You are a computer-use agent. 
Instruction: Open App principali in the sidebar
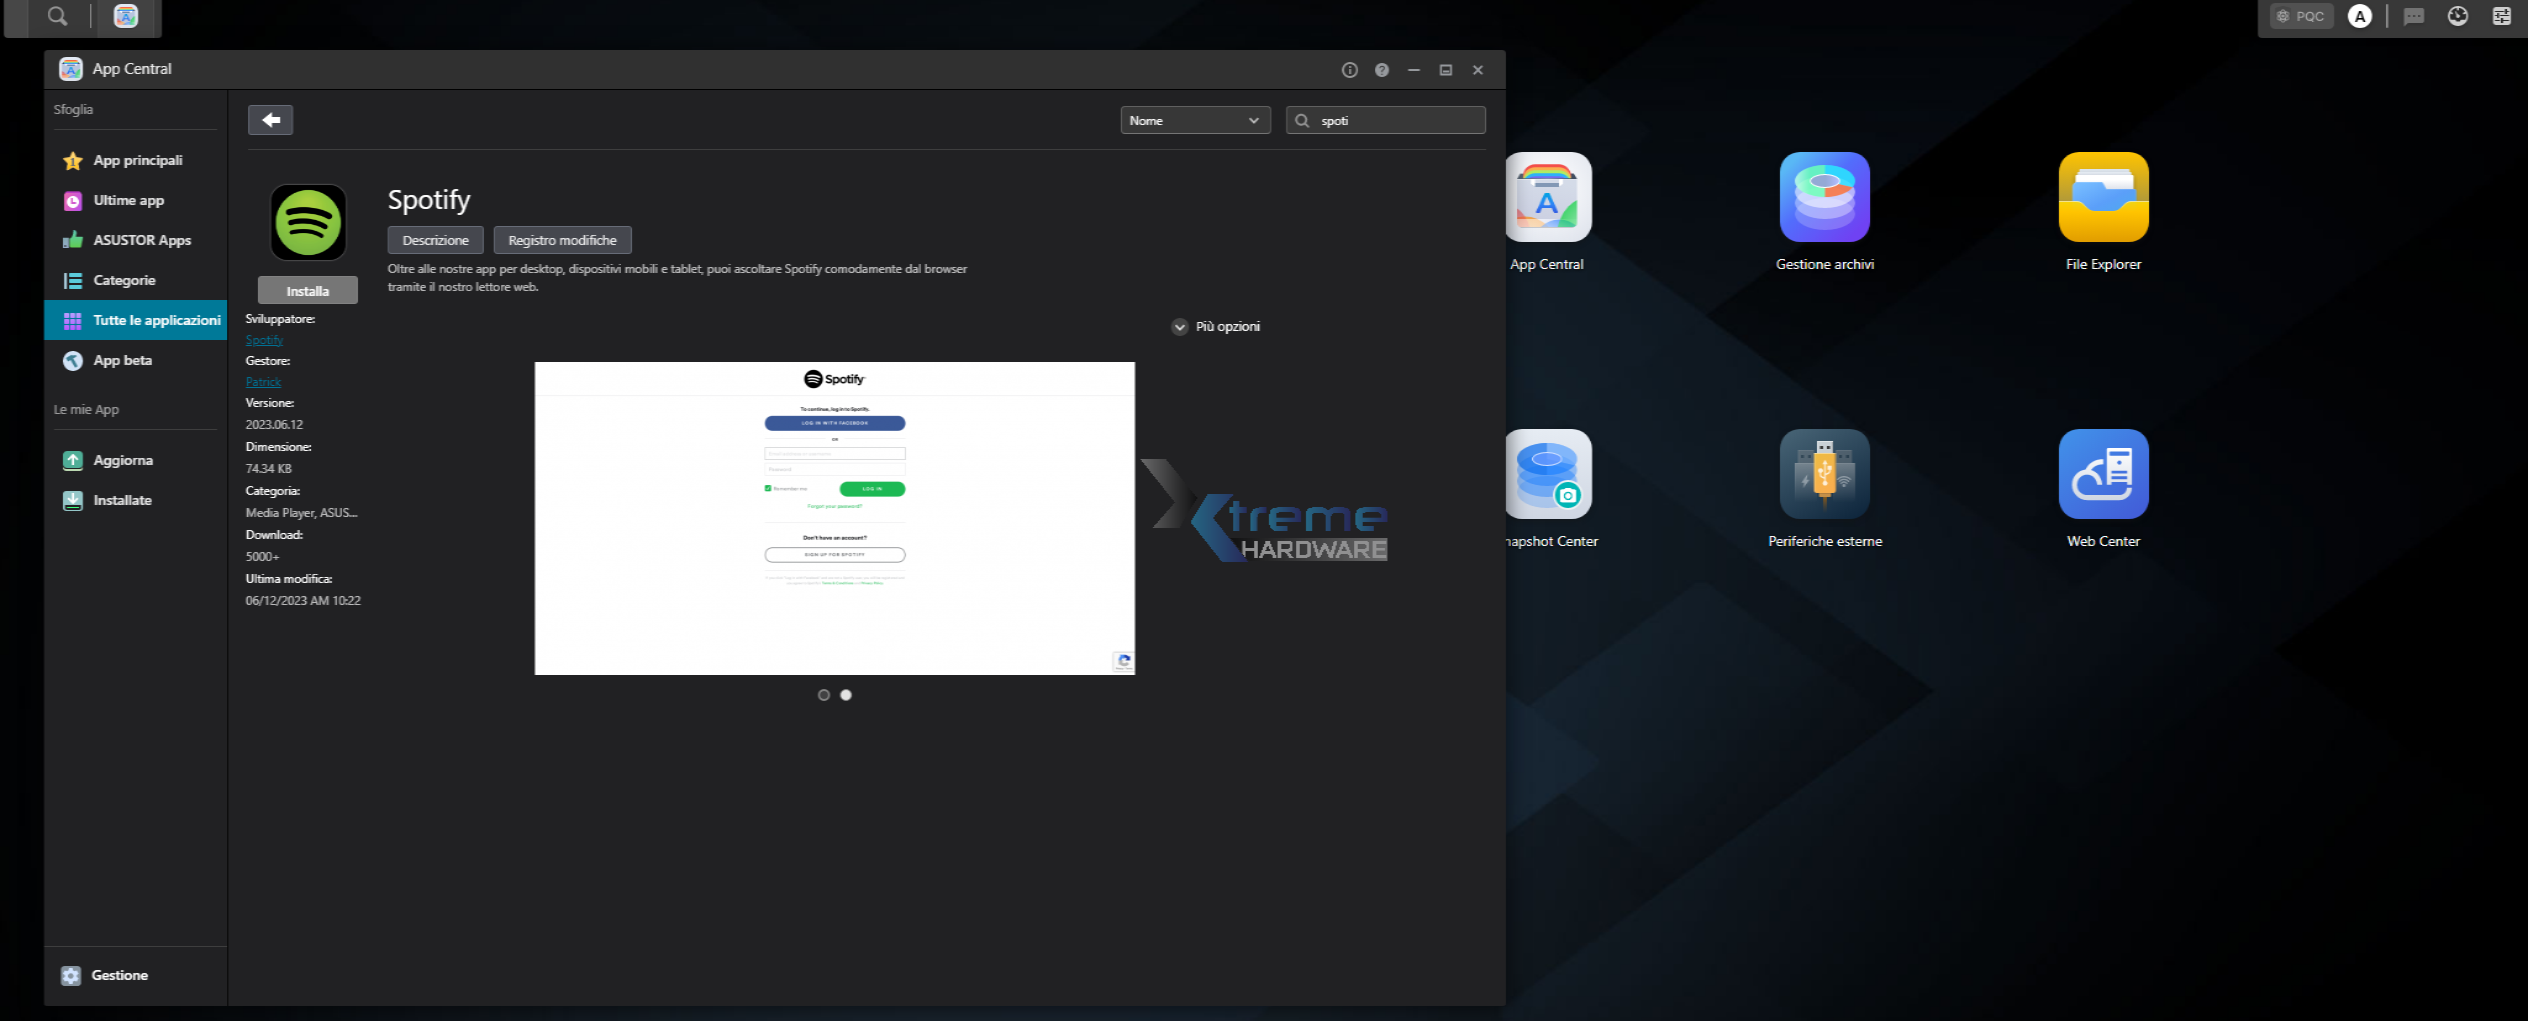pos(136,160)
